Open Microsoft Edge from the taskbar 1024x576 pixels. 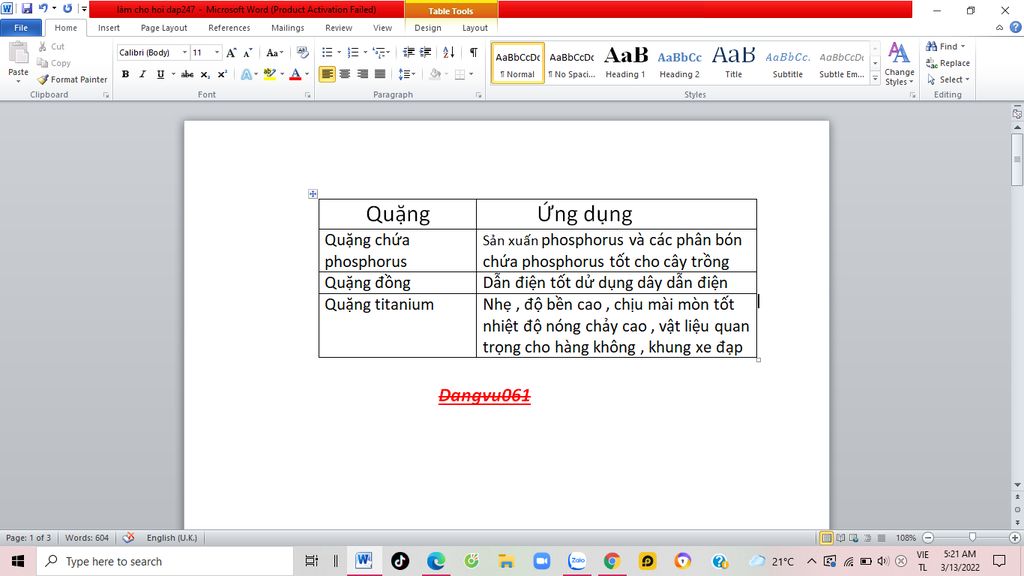click(436, 561)
